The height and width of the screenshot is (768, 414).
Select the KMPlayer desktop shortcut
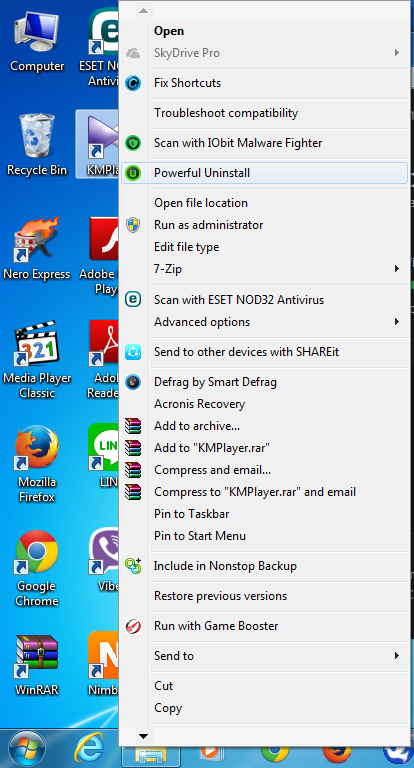(98, 144)
